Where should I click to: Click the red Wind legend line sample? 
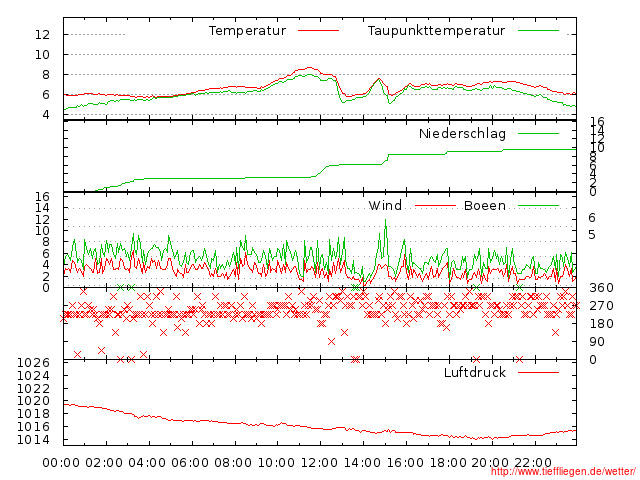point(435,206)
